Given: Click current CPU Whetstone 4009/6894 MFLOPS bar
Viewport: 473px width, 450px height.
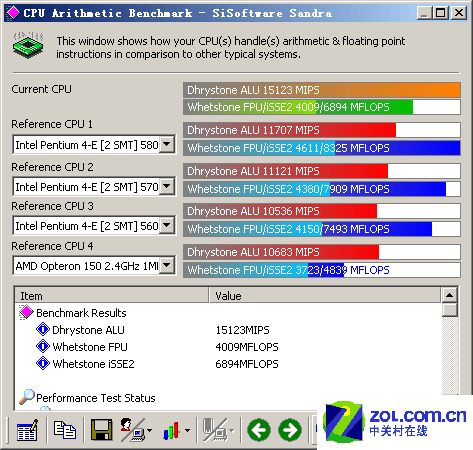Looking at the screenshot, I should 322,107.
